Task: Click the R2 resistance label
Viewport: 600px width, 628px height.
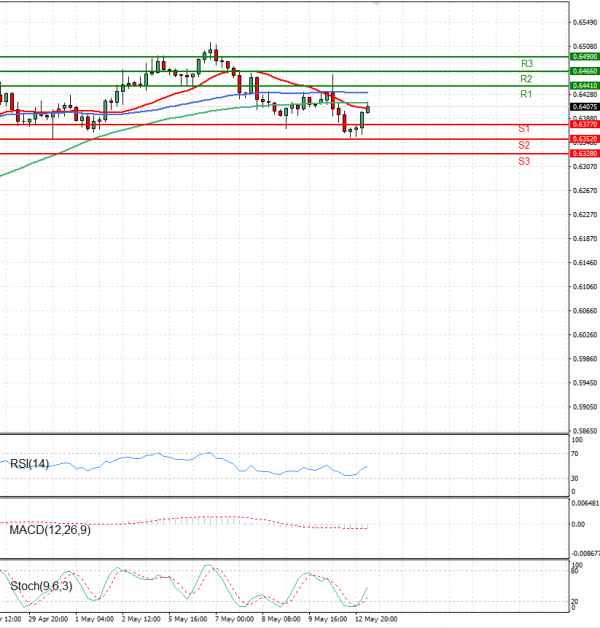Action: tap(525, 78)
